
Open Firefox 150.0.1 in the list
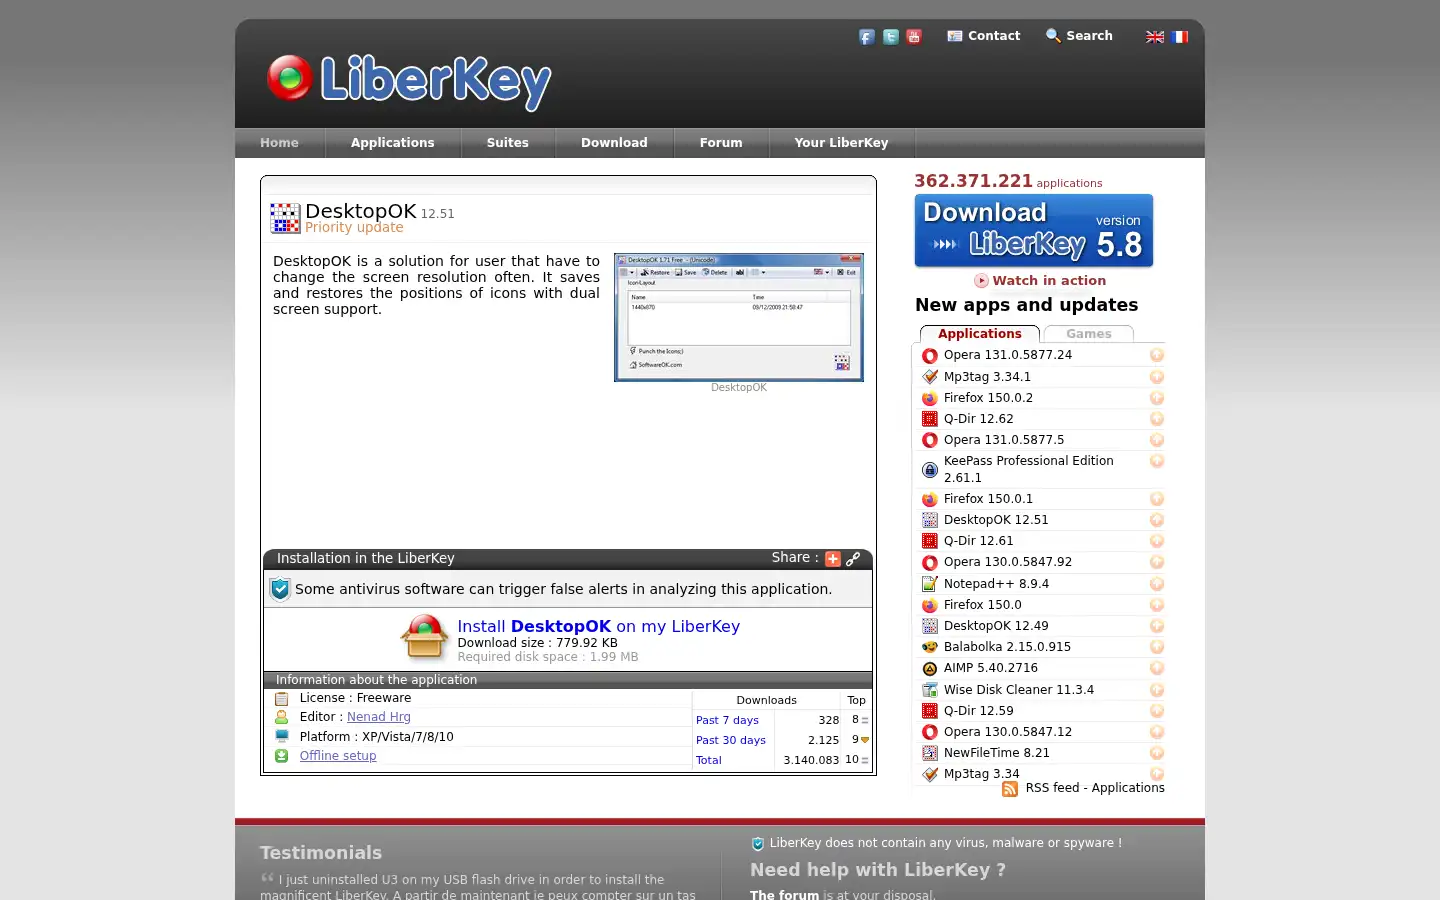coord(988,499)
